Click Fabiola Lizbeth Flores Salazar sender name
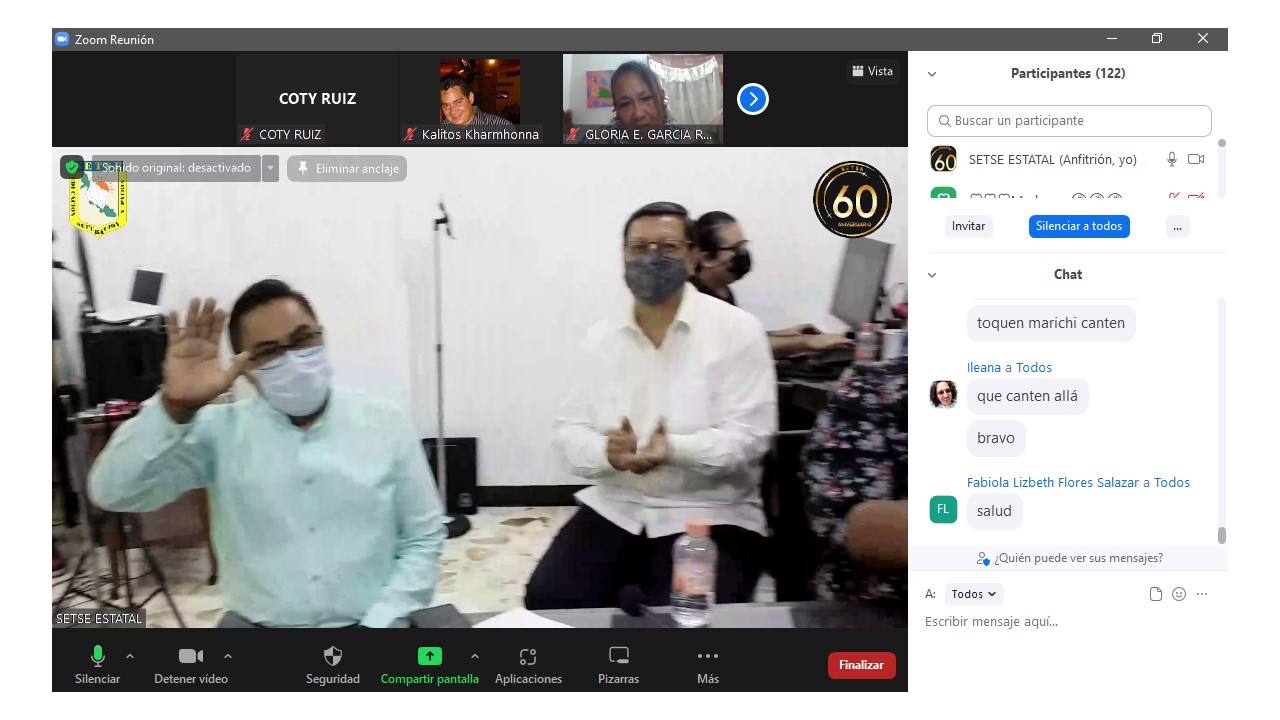The width and height of the screenshot is (1280, 720). click(1053, 482)
